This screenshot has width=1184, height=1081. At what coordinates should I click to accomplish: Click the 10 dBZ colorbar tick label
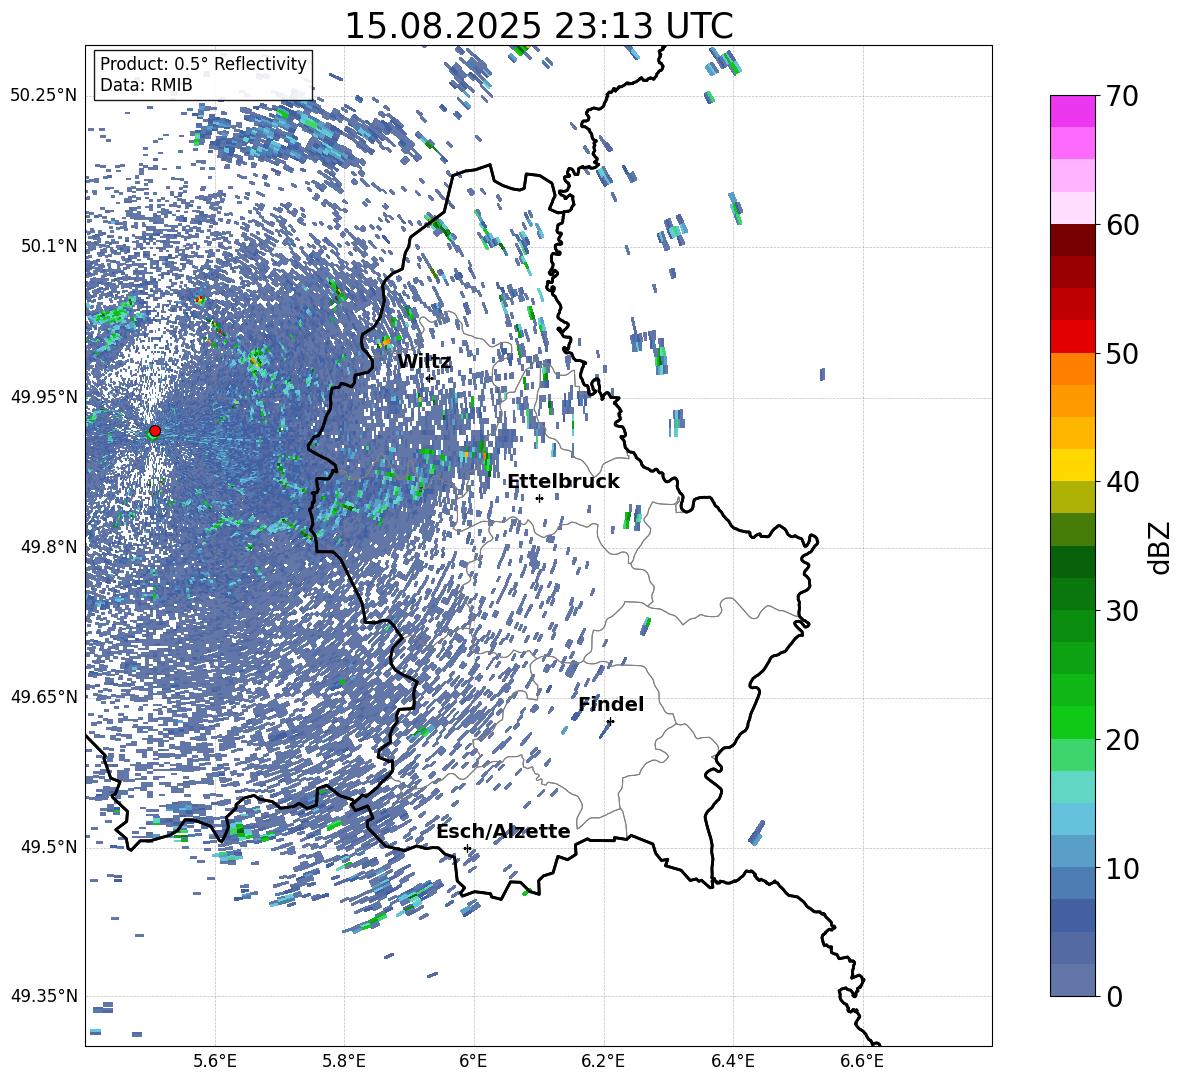click(x=1122, y=868)
